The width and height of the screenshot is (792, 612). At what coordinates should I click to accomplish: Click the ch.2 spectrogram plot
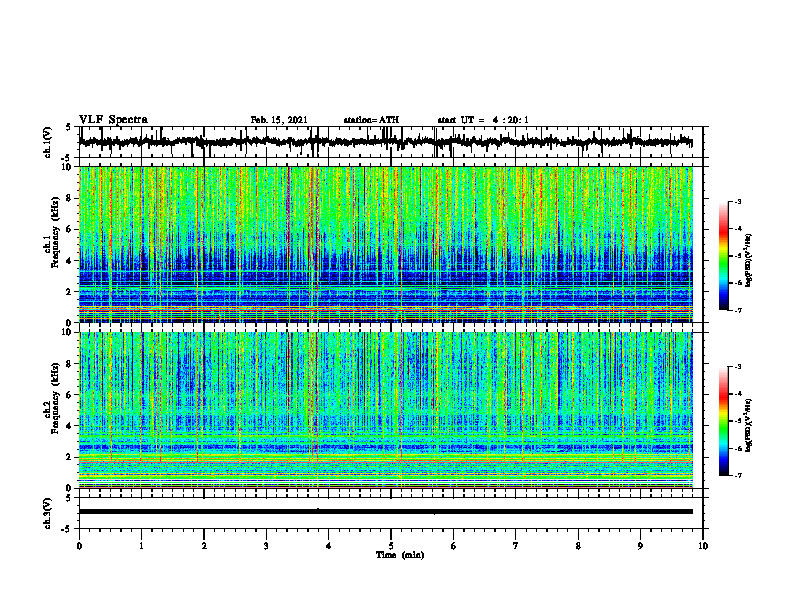click(x=385, y=410)
